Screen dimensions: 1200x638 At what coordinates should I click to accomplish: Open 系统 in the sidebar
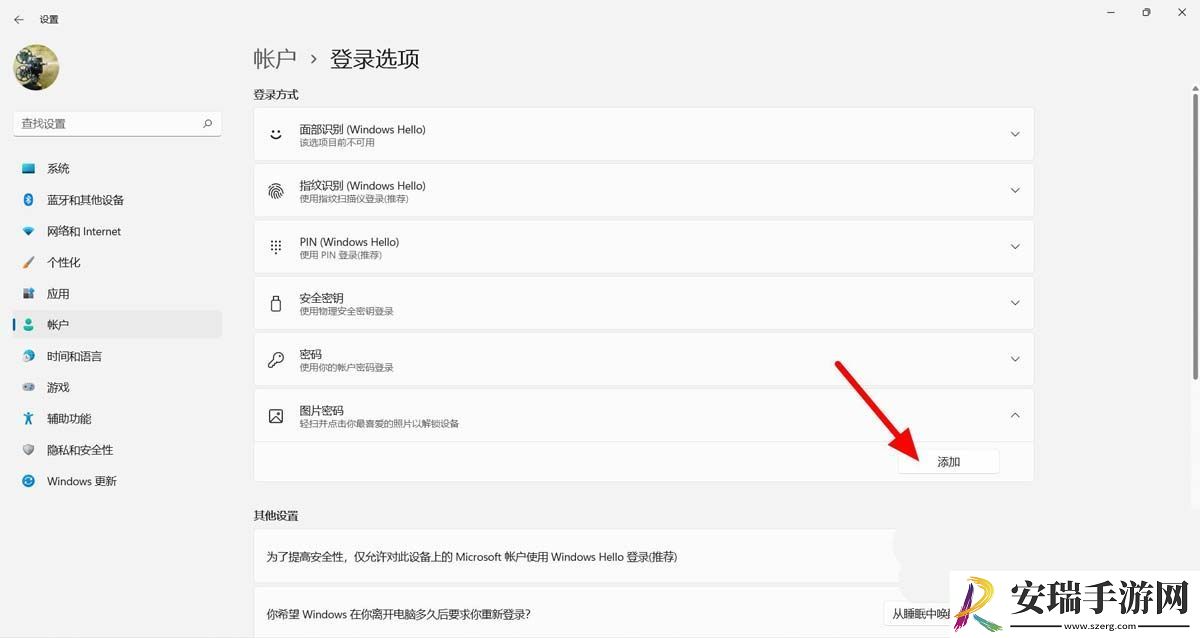coord(117,168)
